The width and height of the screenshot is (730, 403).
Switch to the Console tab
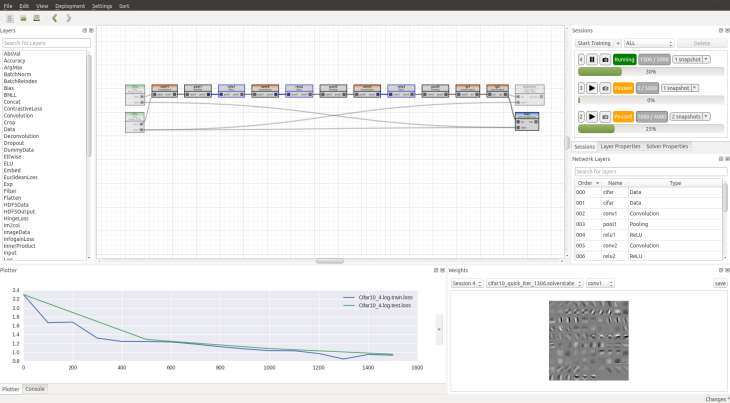click(35, 388)
